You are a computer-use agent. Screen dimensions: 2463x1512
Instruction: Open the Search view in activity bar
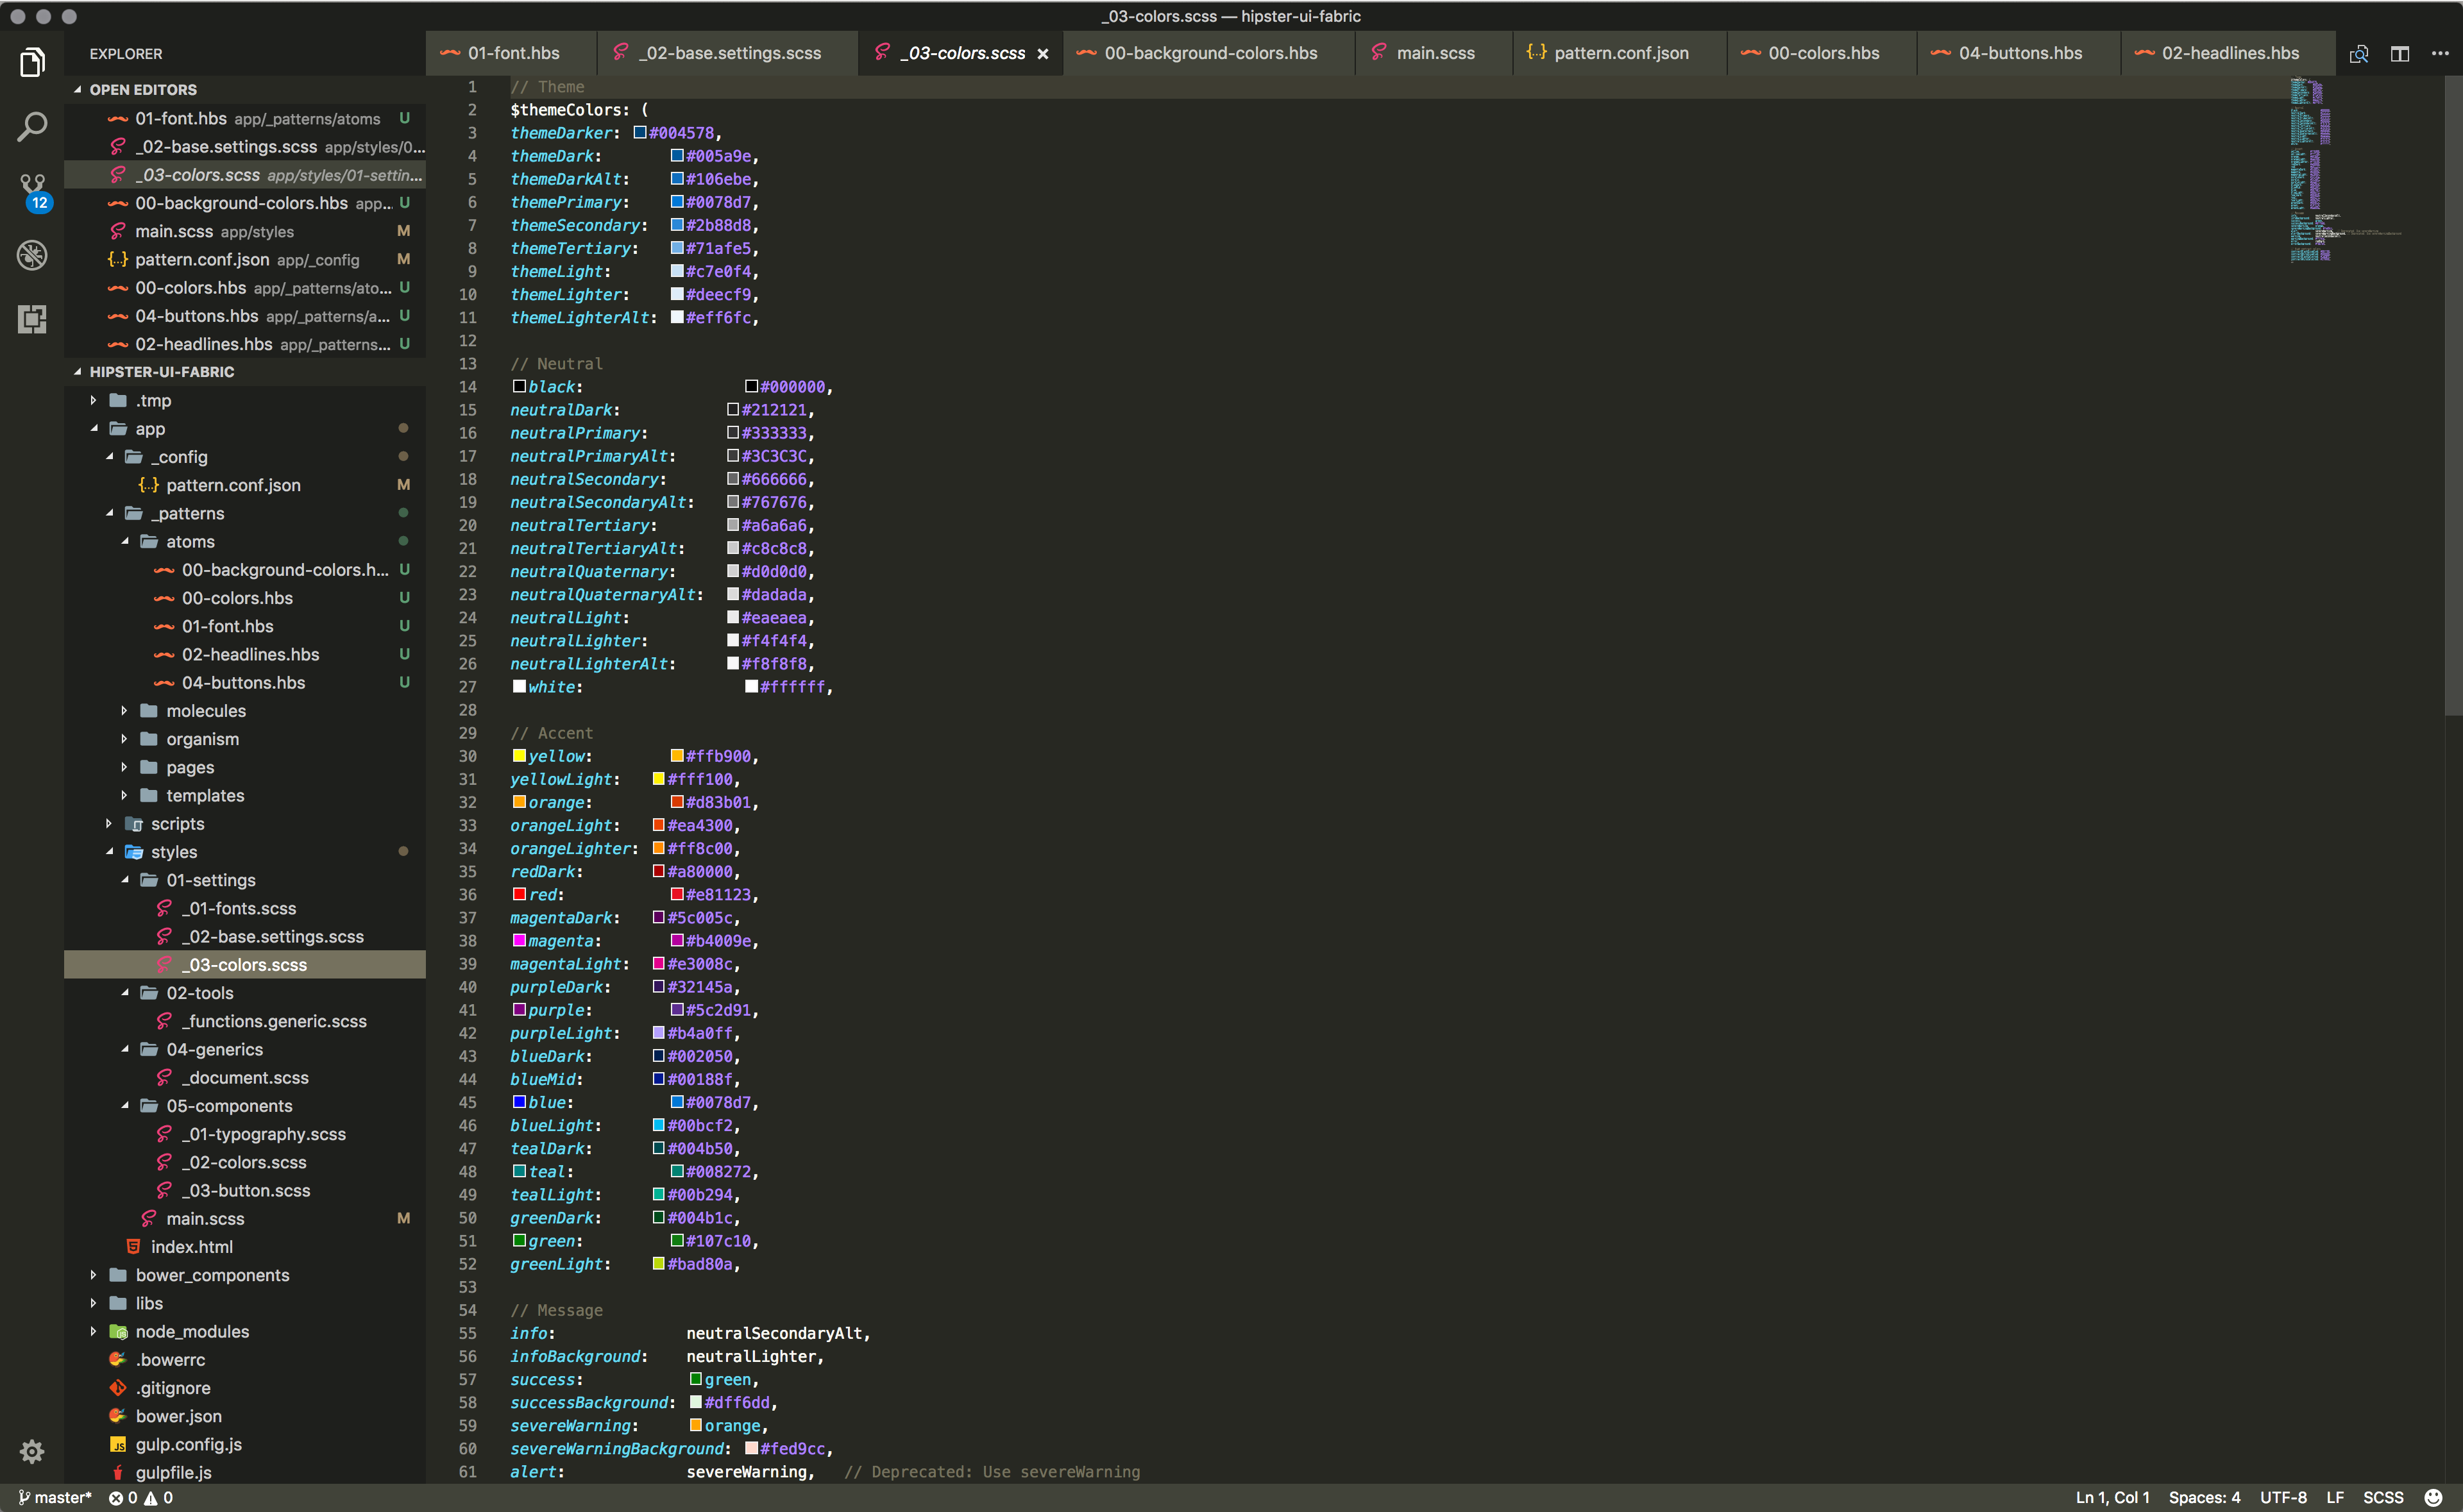tap(32, 126)
